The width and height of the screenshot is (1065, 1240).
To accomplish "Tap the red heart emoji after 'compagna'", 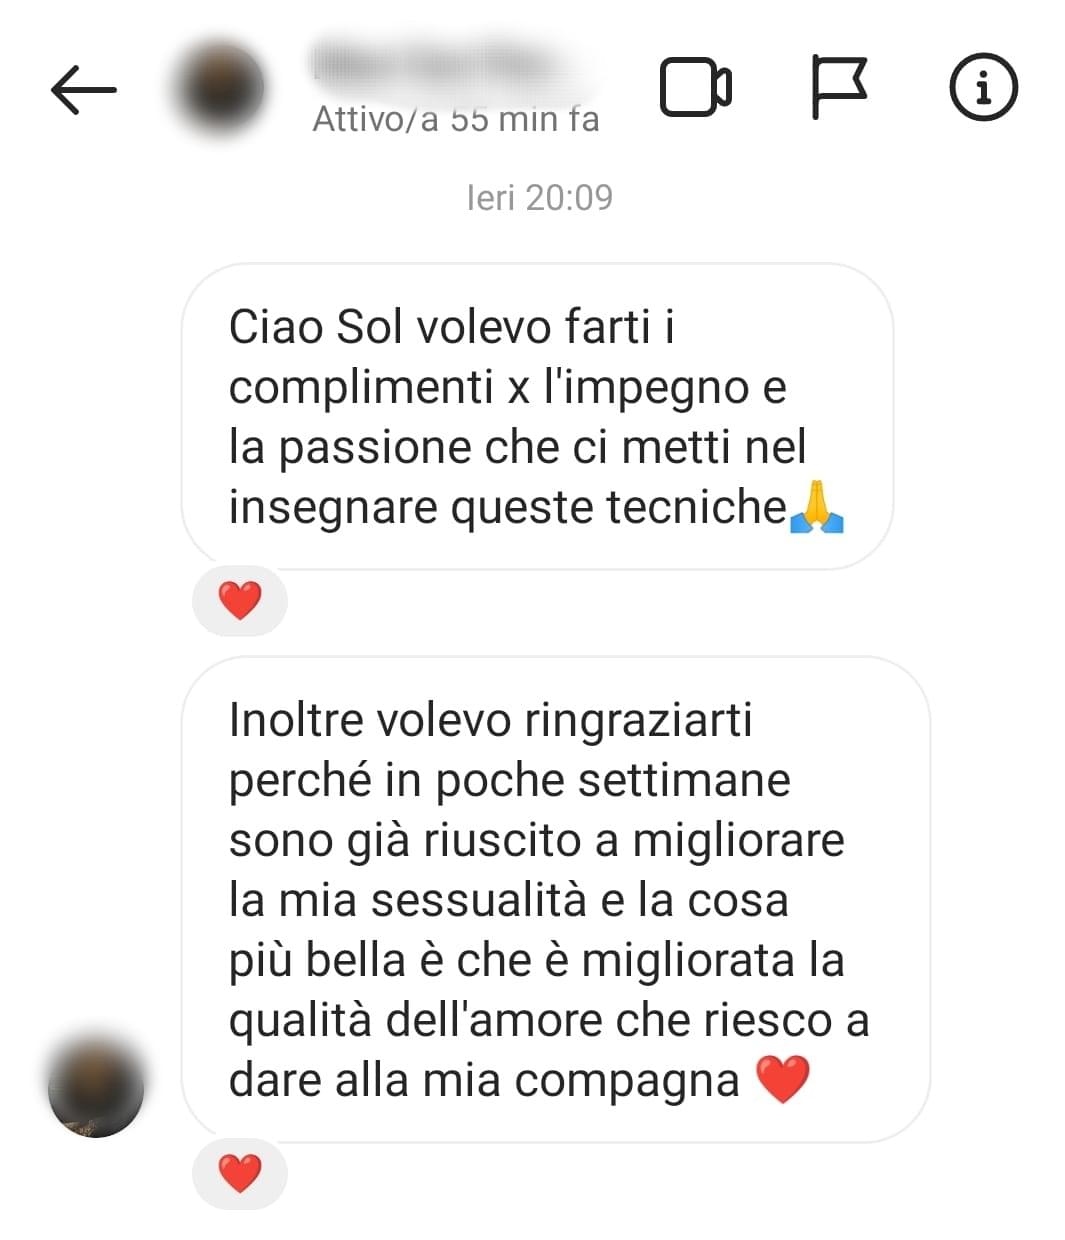I will coord(782,1080).
